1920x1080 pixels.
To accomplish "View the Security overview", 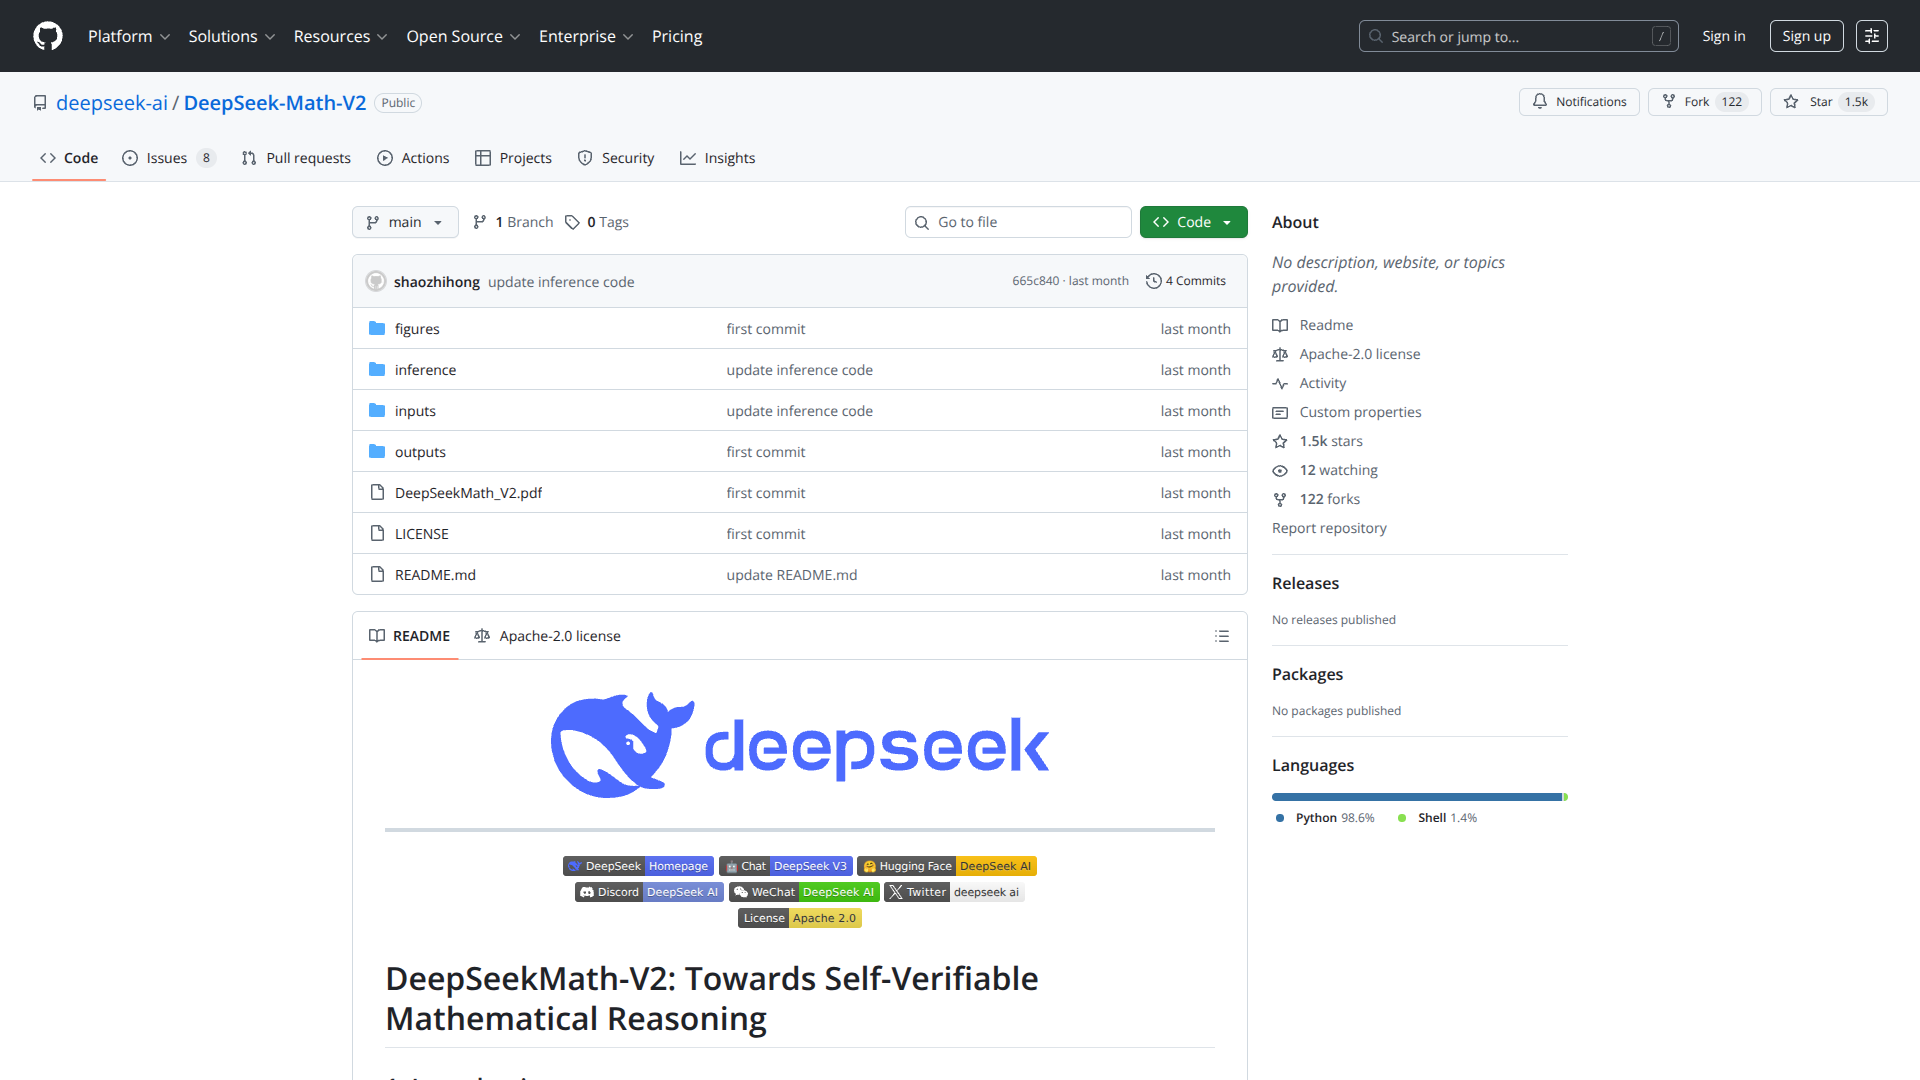I will [616, 157].
